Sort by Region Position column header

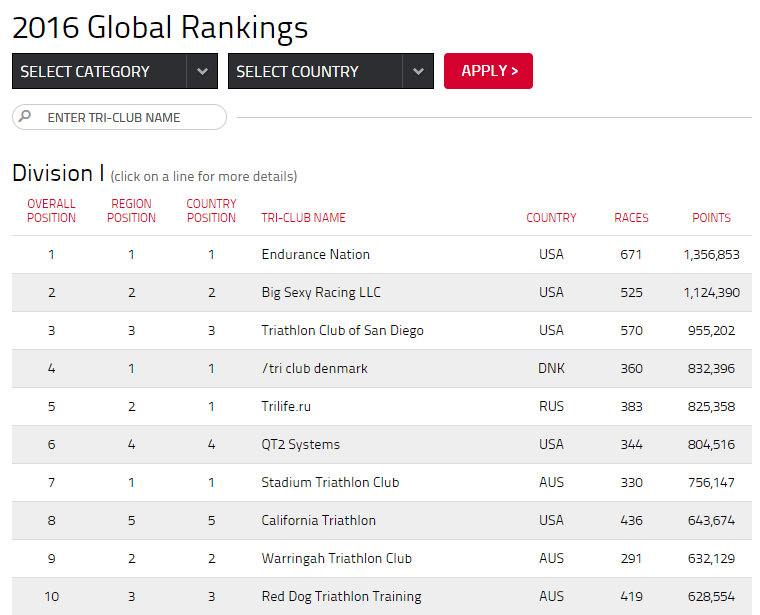pos(131,211)
